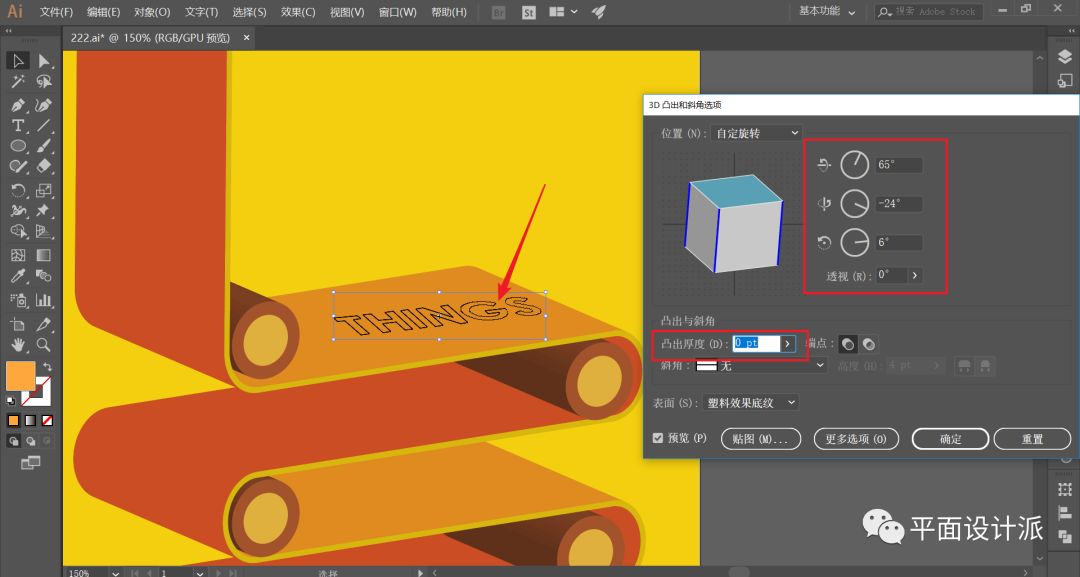
Task: Activate the Zoom magnifier tool
Action: pos(44,345)
